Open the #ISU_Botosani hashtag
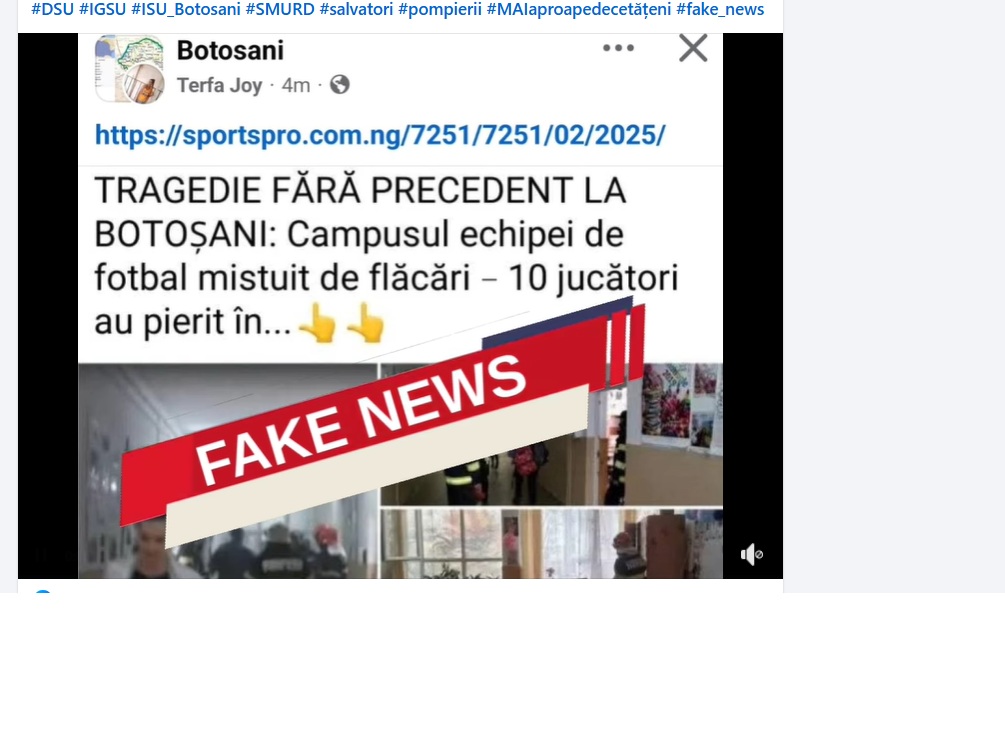Screen dimensions: 1005x751 (186, 10)
